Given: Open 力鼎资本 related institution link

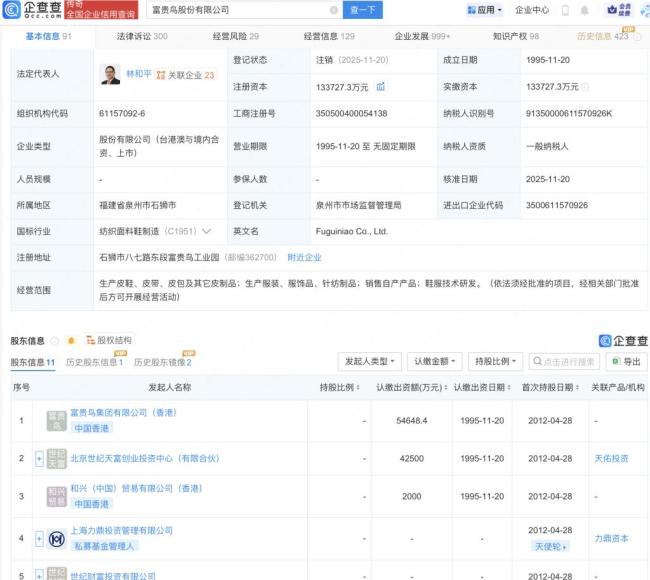Looking at the screenshot, I should point(611,539).
